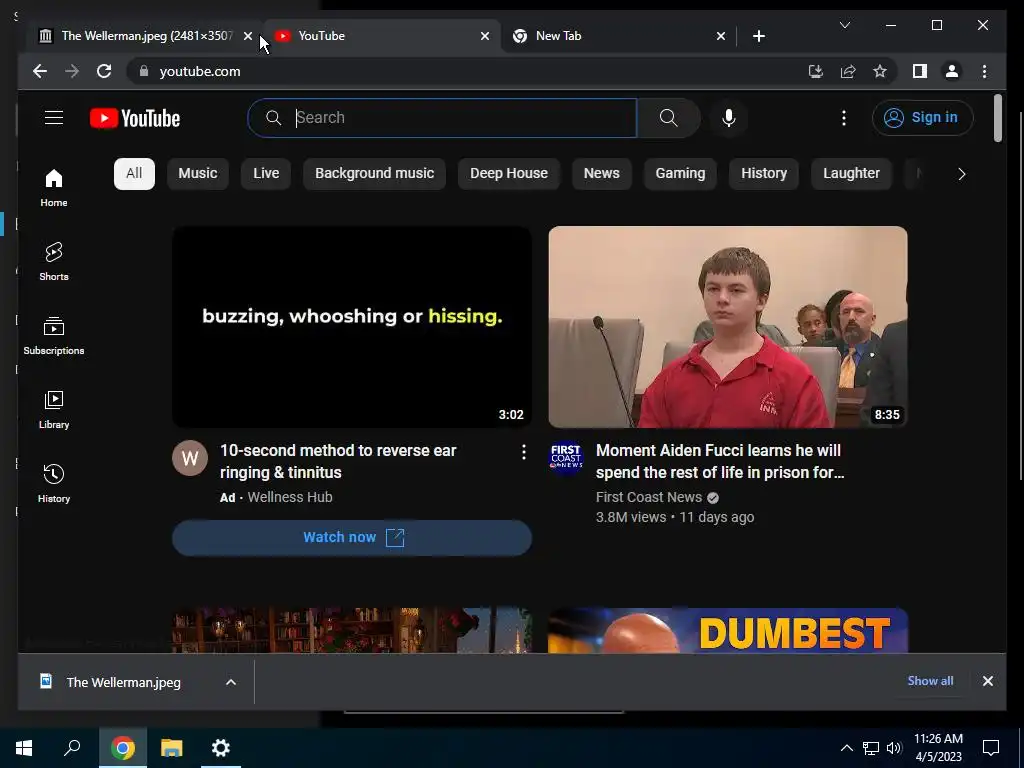This screenshot has height=768, width=1024.
Task: Open File Explorer from taskbar
Action: pyautogui.click(x=172, y=748)
